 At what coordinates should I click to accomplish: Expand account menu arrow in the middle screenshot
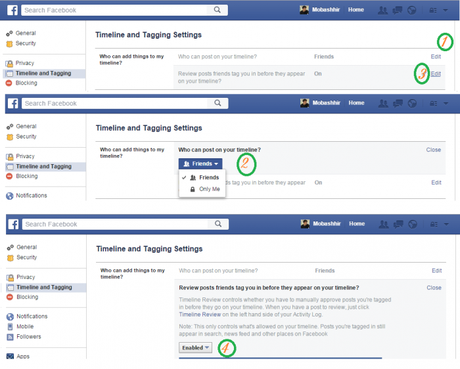(446, 103)
